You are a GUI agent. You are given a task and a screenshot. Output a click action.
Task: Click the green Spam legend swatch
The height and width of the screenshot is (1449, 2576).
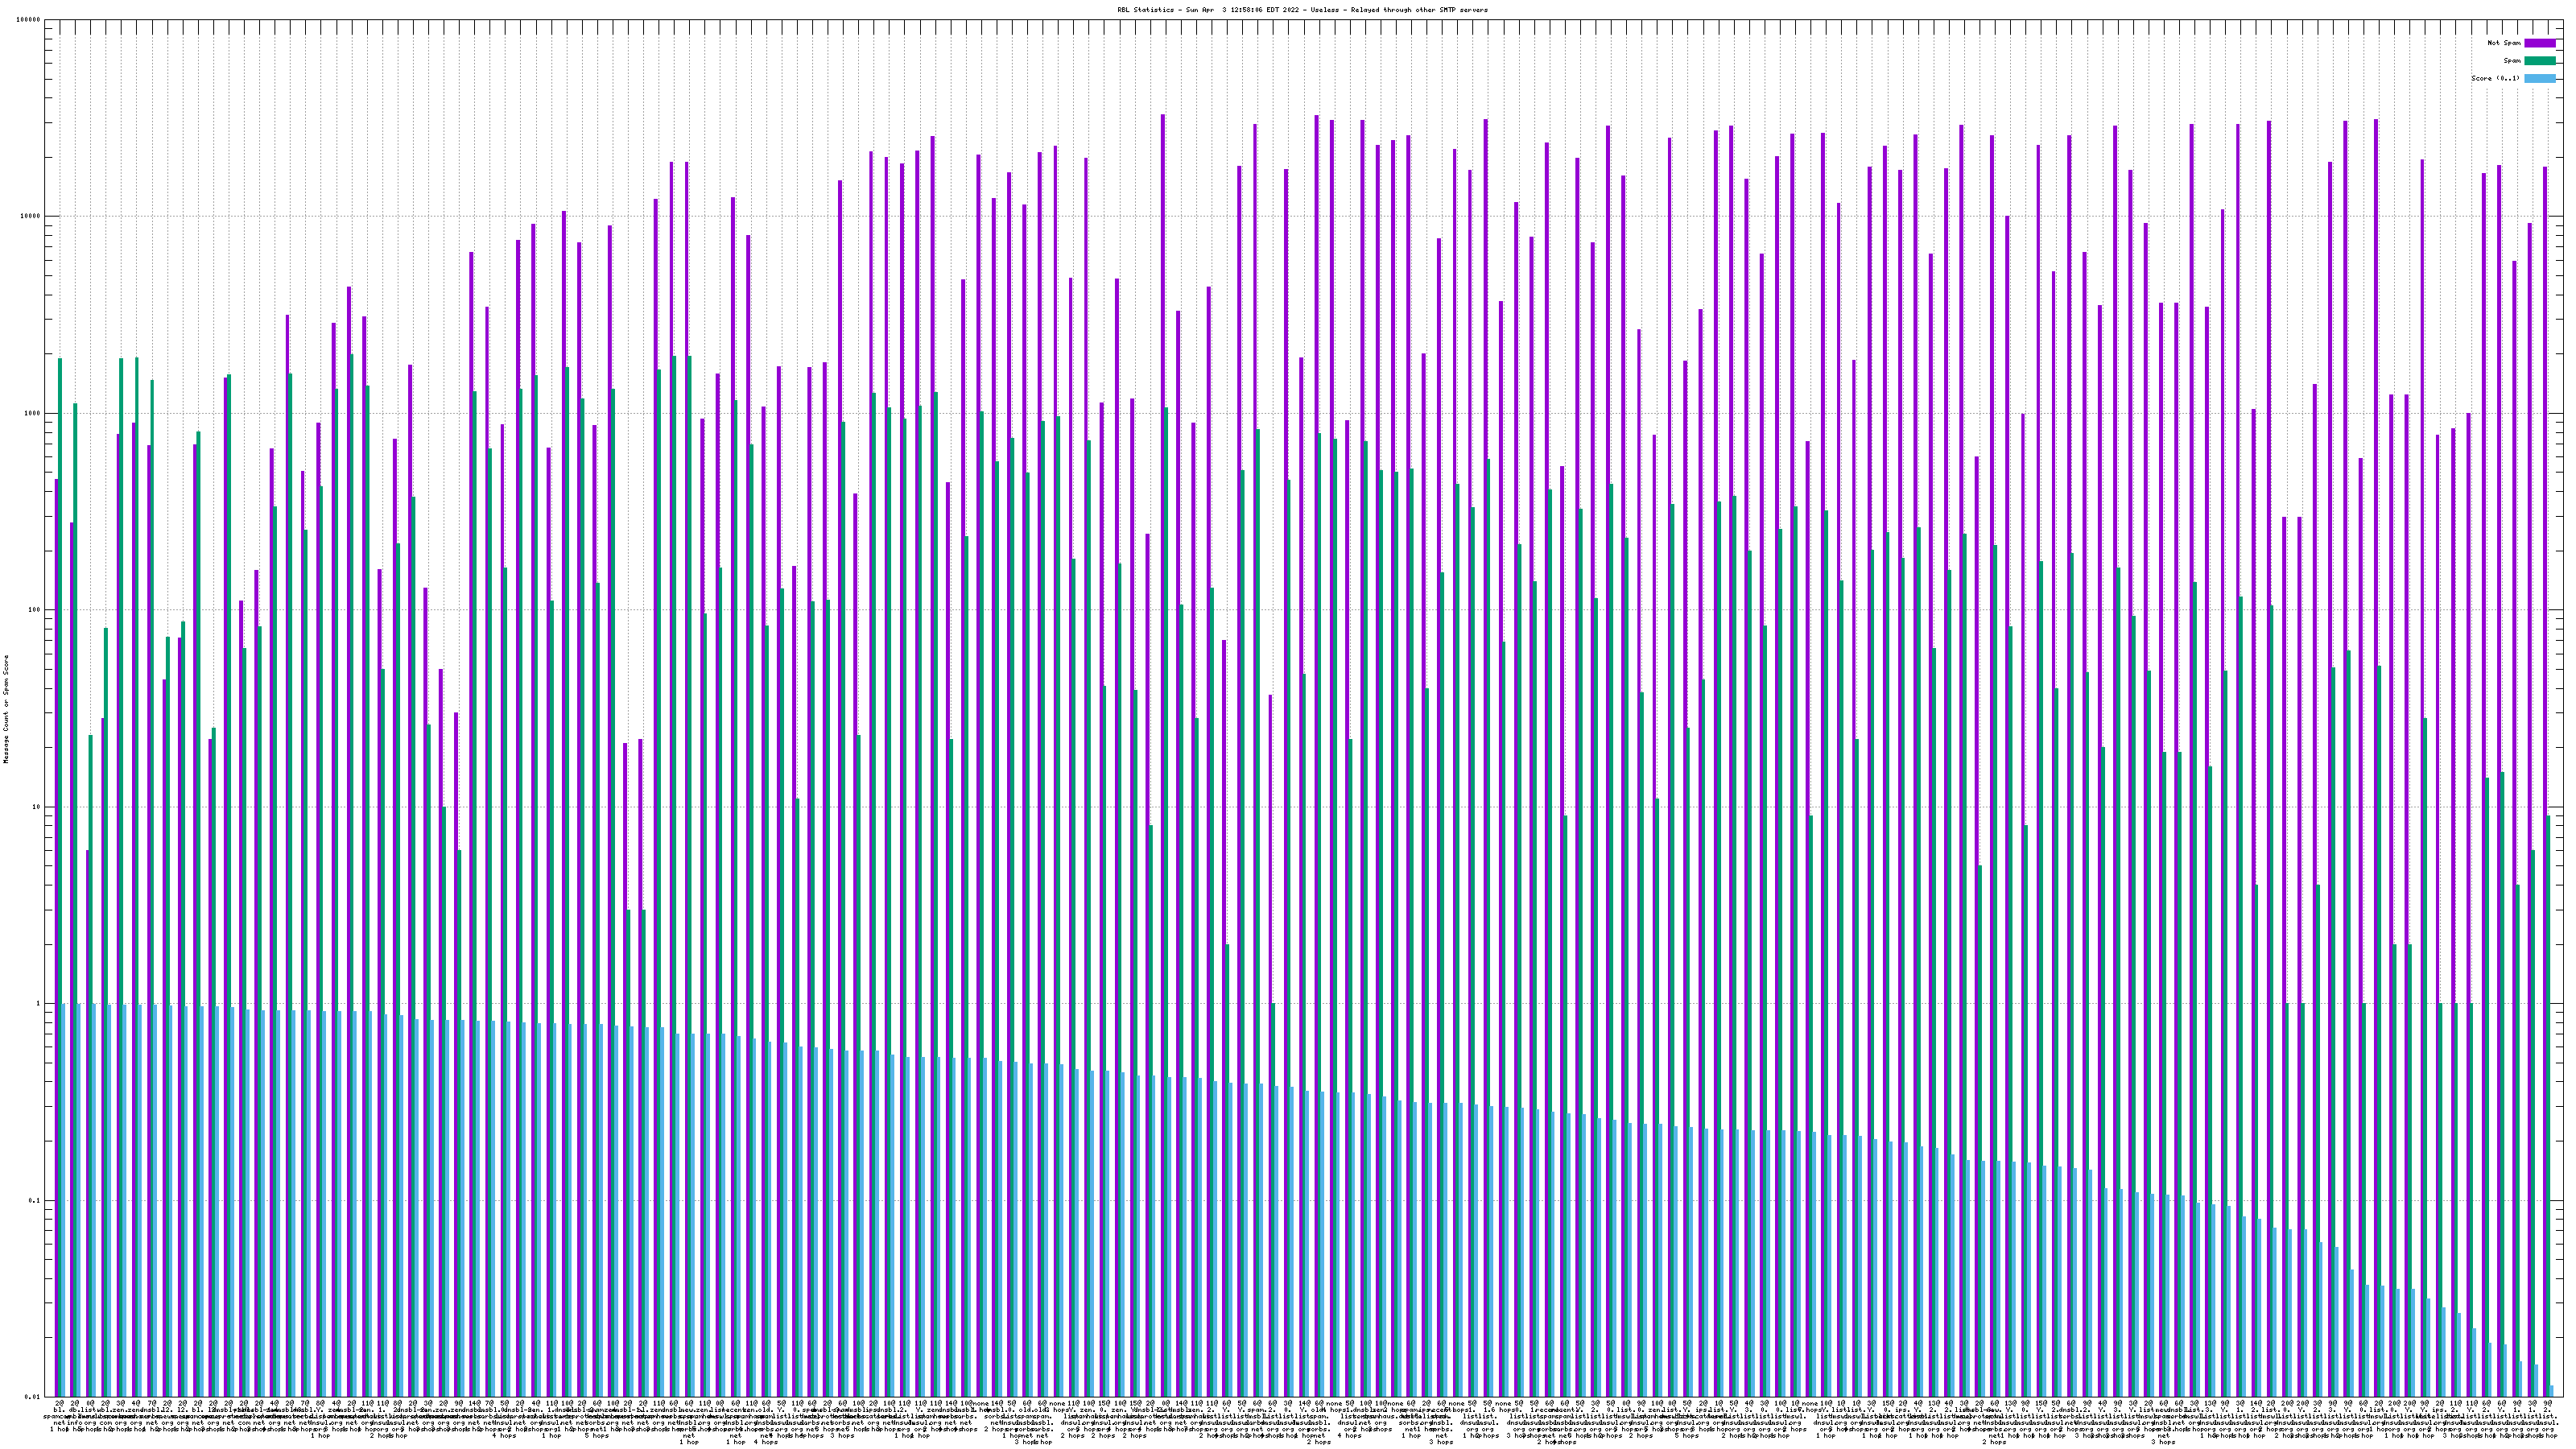pos(2540,61)
